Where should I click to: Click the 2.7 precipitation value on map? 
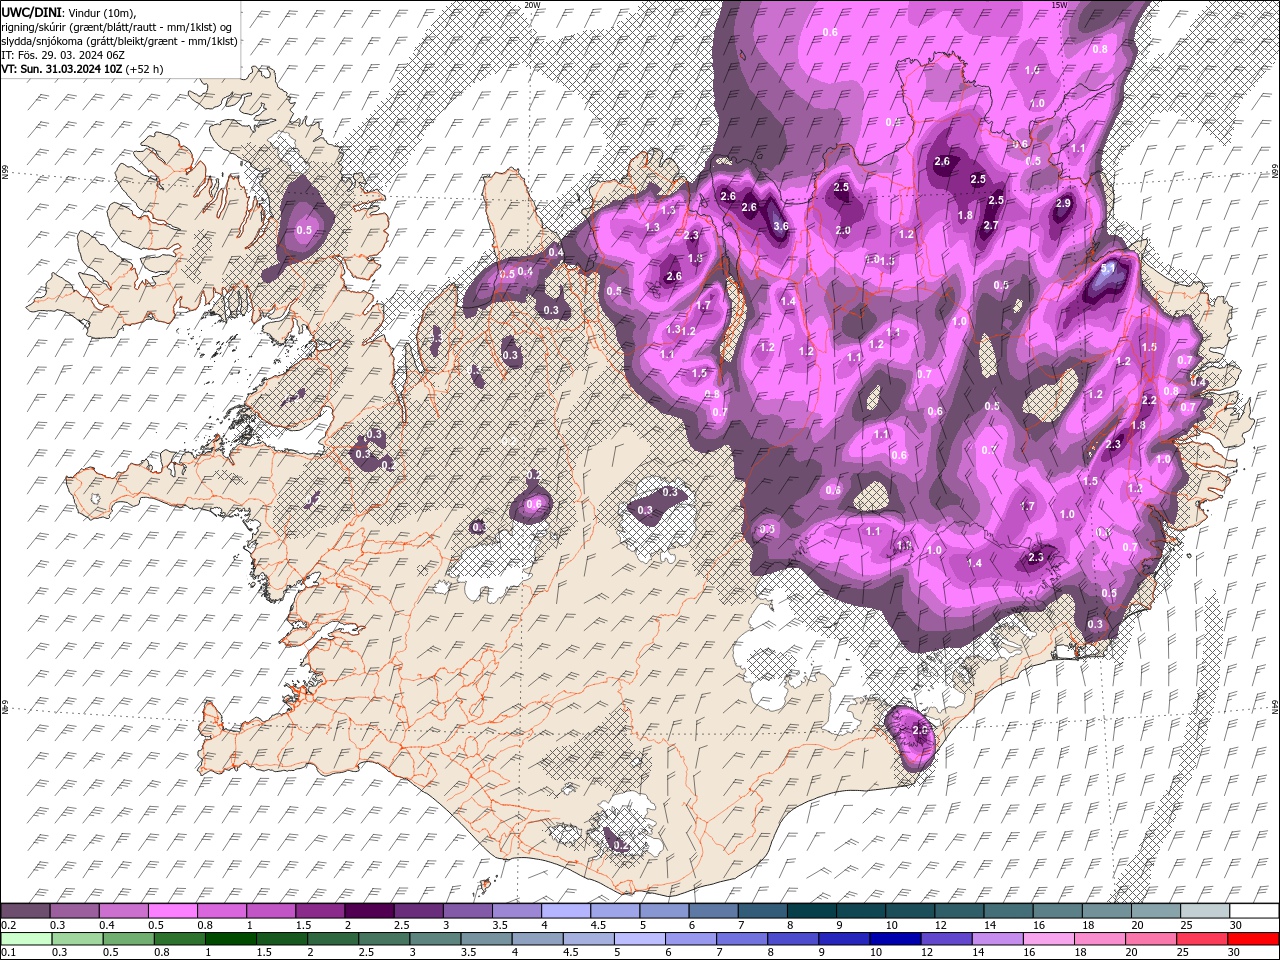[991, 226]
